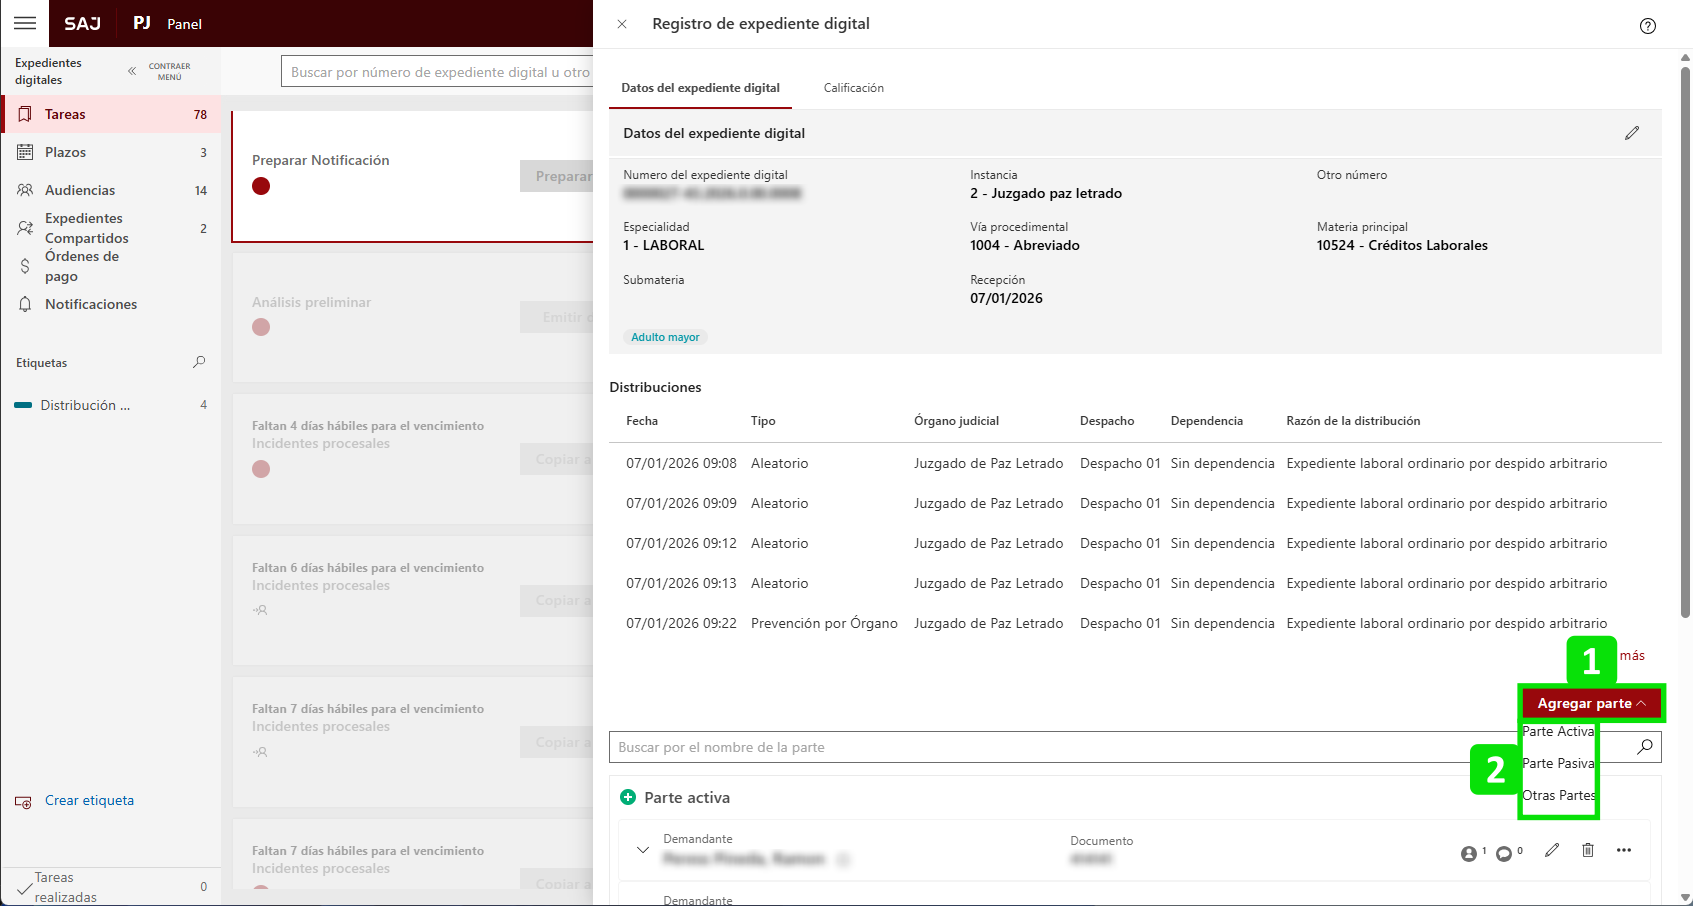Edit the first Demandante party entry
1693x906 pixels.
click(1551, 850)
